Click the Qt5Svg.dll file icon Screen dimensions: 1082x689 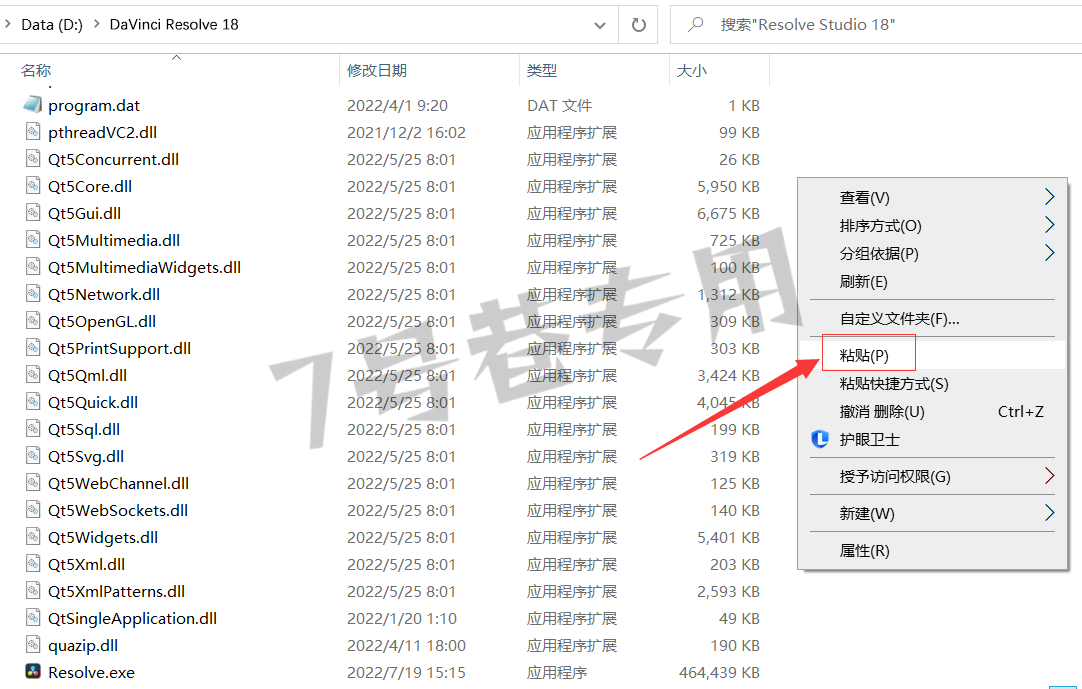[x=33, y=456]
